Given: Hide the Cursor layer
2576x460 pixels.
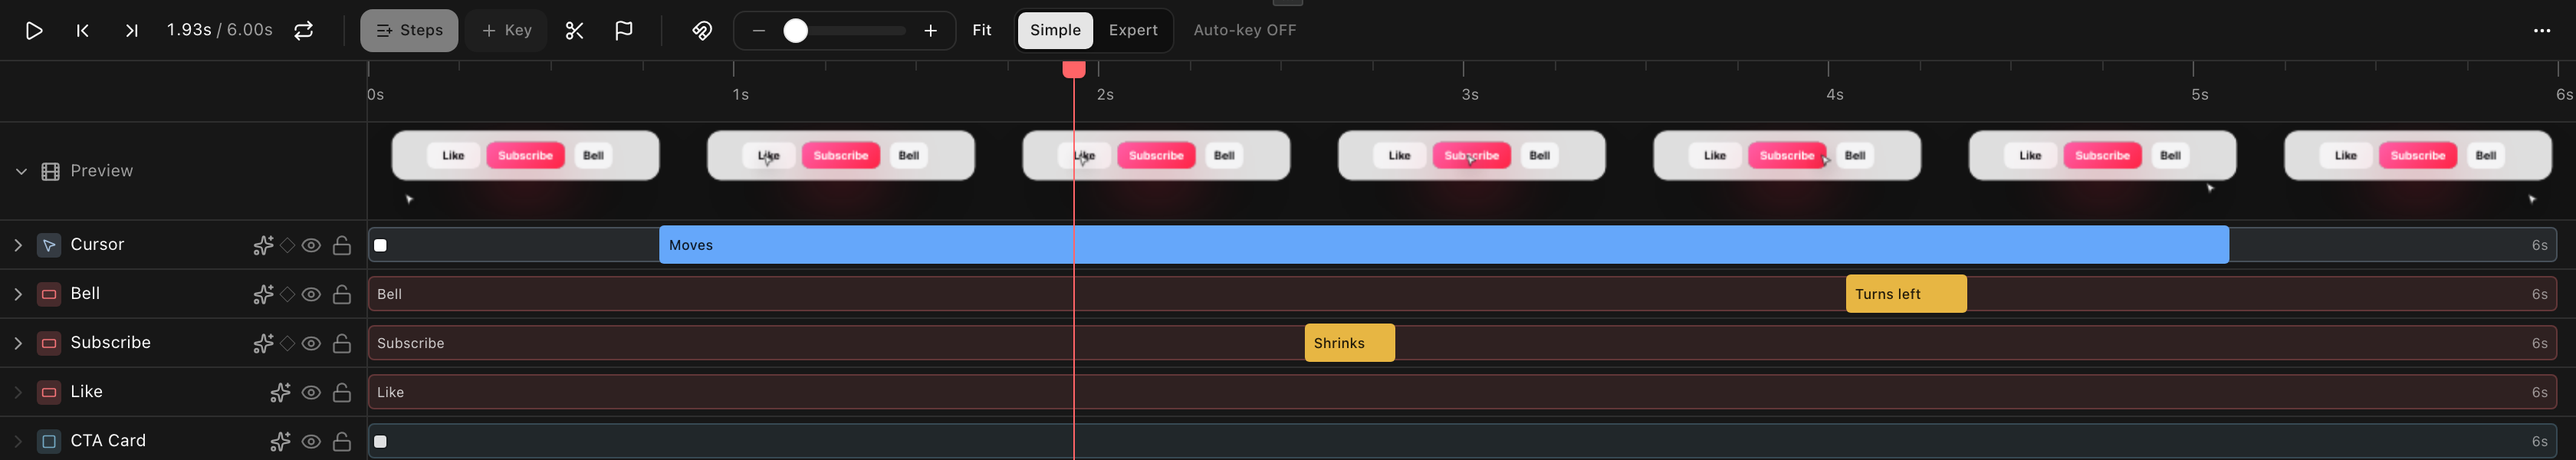Looking at the screenshot, I should 311,245.
